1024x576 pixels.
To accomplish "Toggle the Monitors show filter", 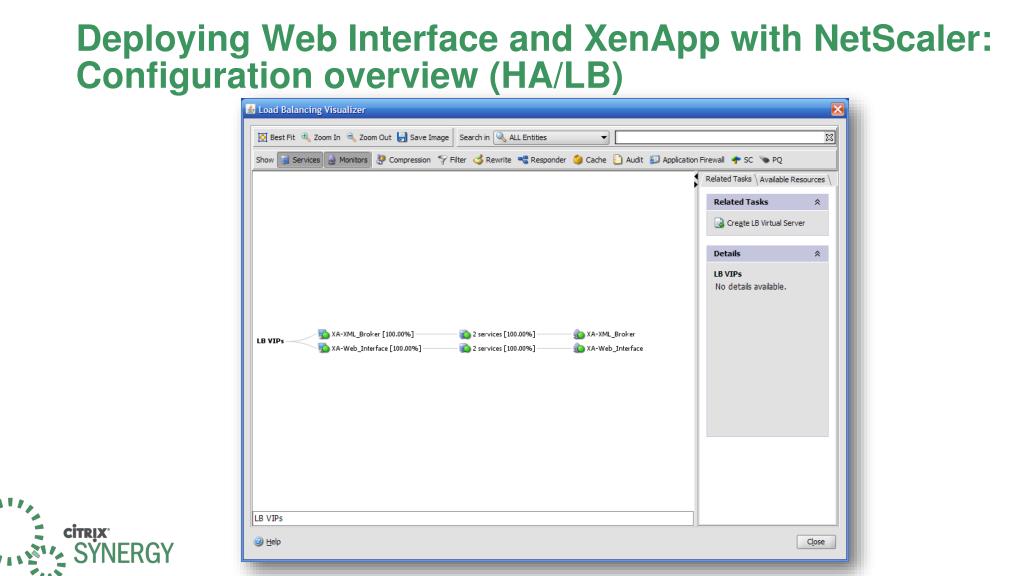I will coord(347,160).
